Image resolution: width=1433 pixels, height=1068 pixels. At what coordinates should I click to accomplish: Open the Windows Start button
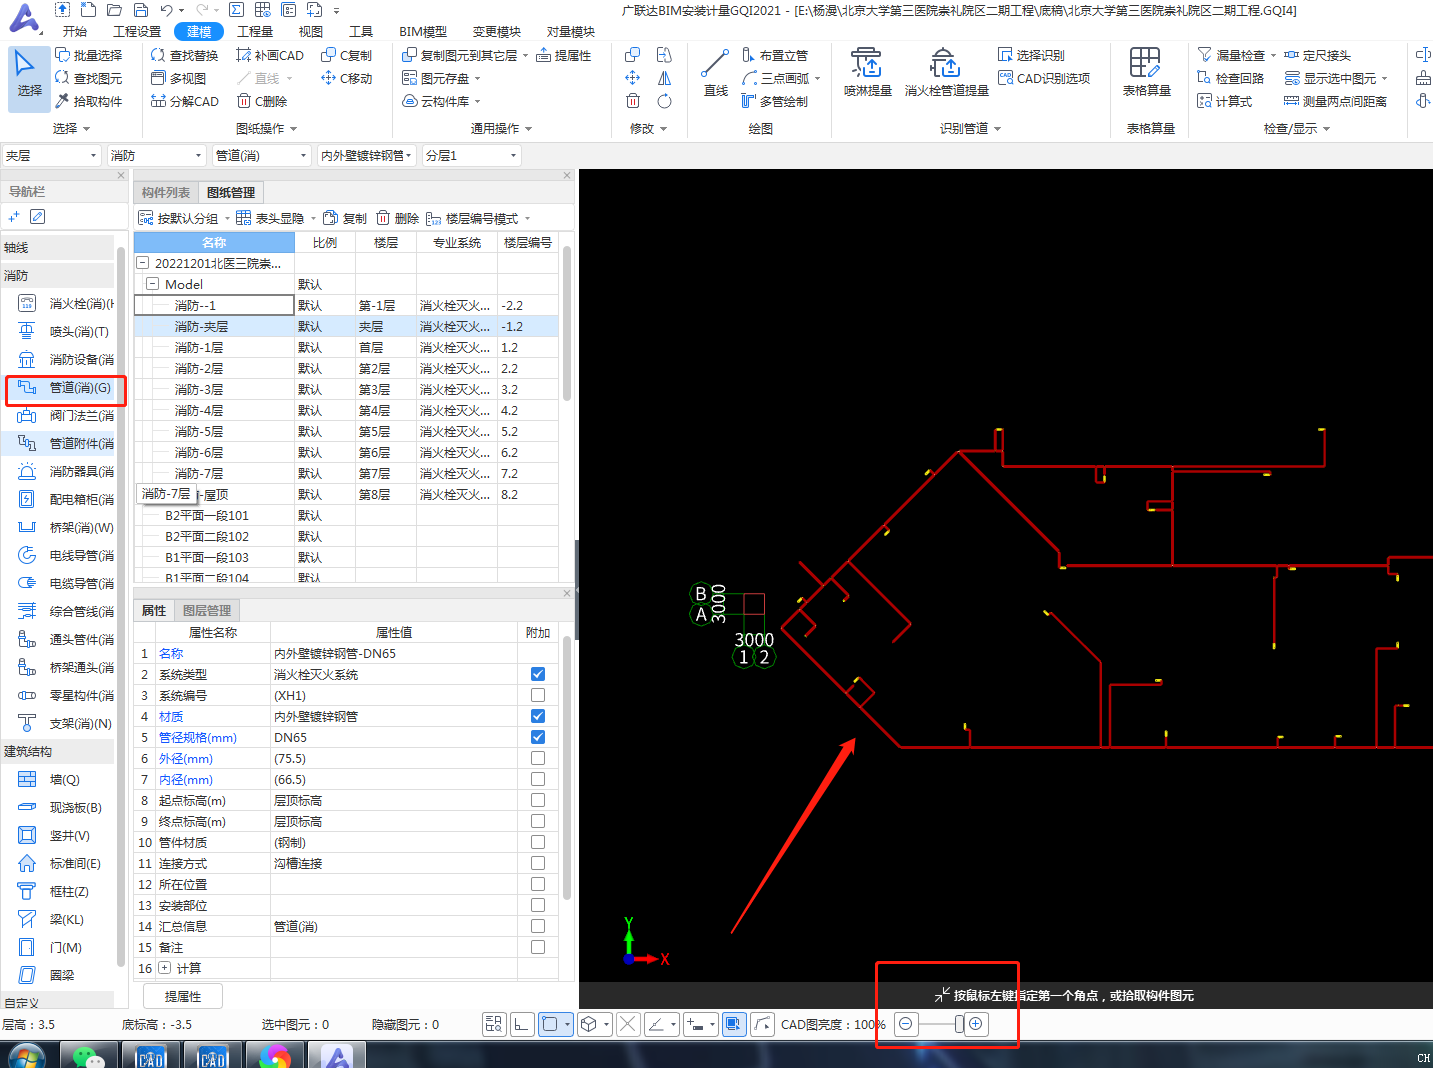(26, 1055)
